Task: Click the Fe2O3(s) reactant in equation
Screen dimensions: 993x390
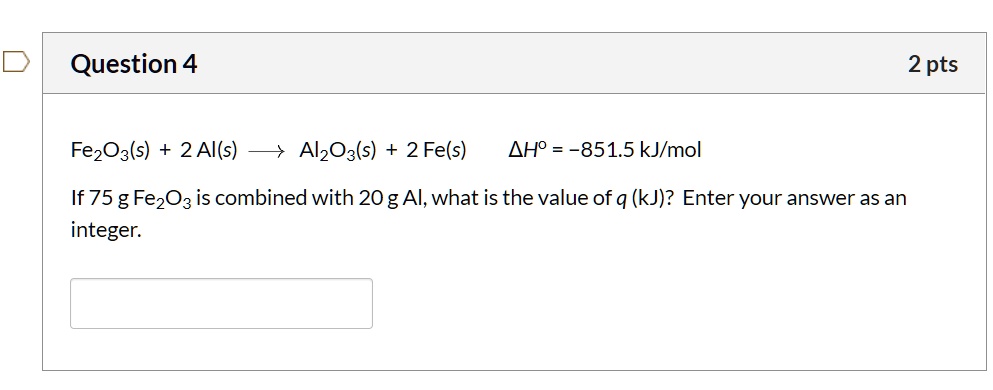Action: 110,151
